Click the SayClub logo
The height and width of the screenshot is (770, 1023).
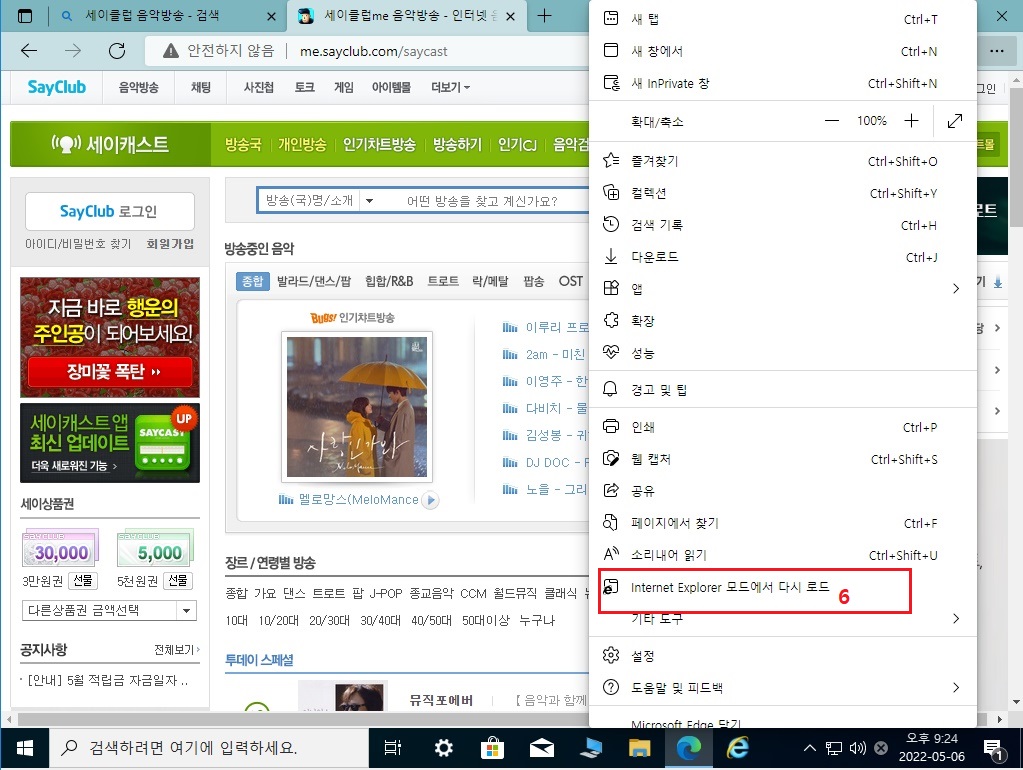(57, 87)
